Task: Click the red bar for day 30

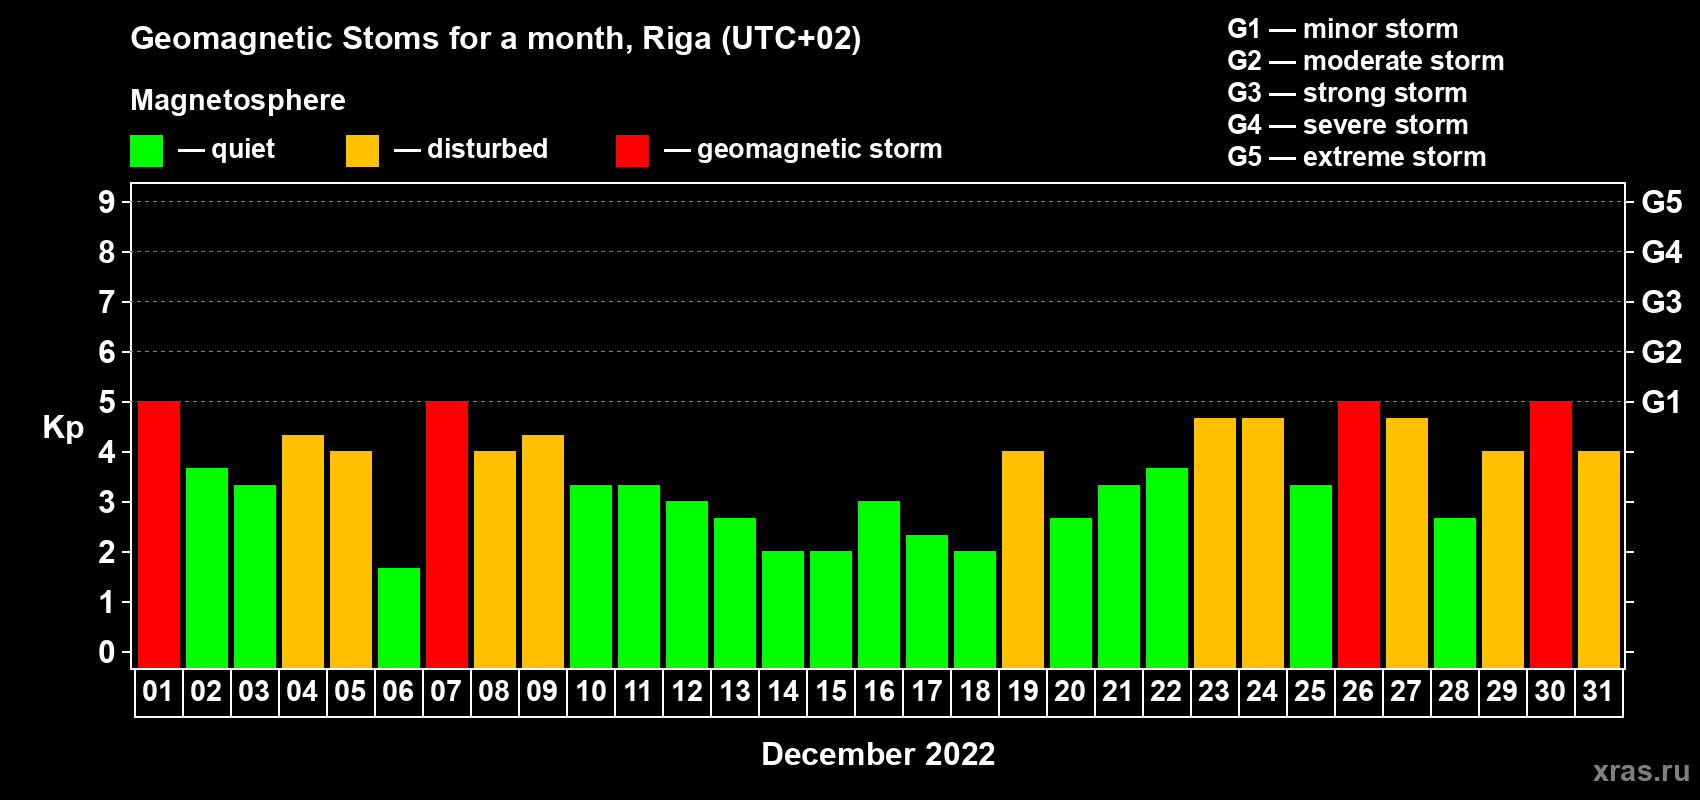Action: (x=1551, y=535)
